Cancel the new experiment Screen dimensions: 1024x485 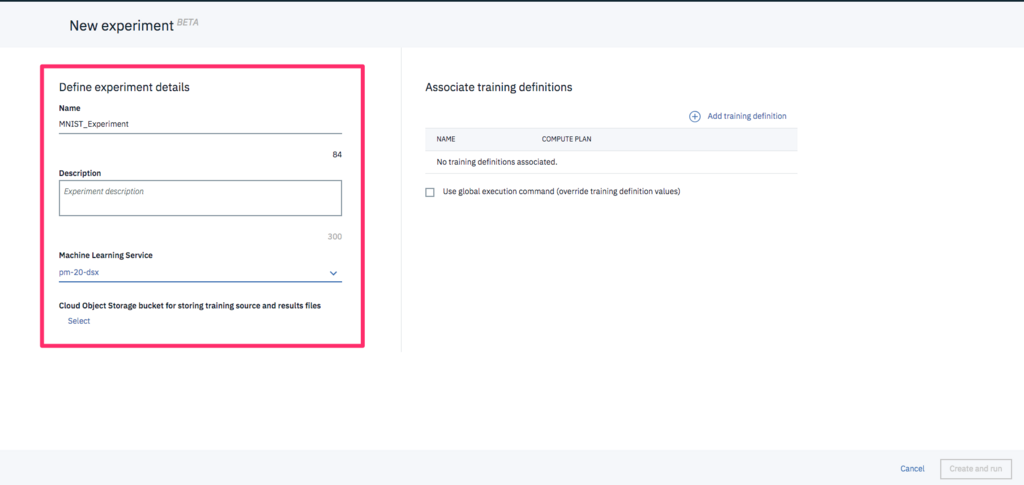(912, 469)
